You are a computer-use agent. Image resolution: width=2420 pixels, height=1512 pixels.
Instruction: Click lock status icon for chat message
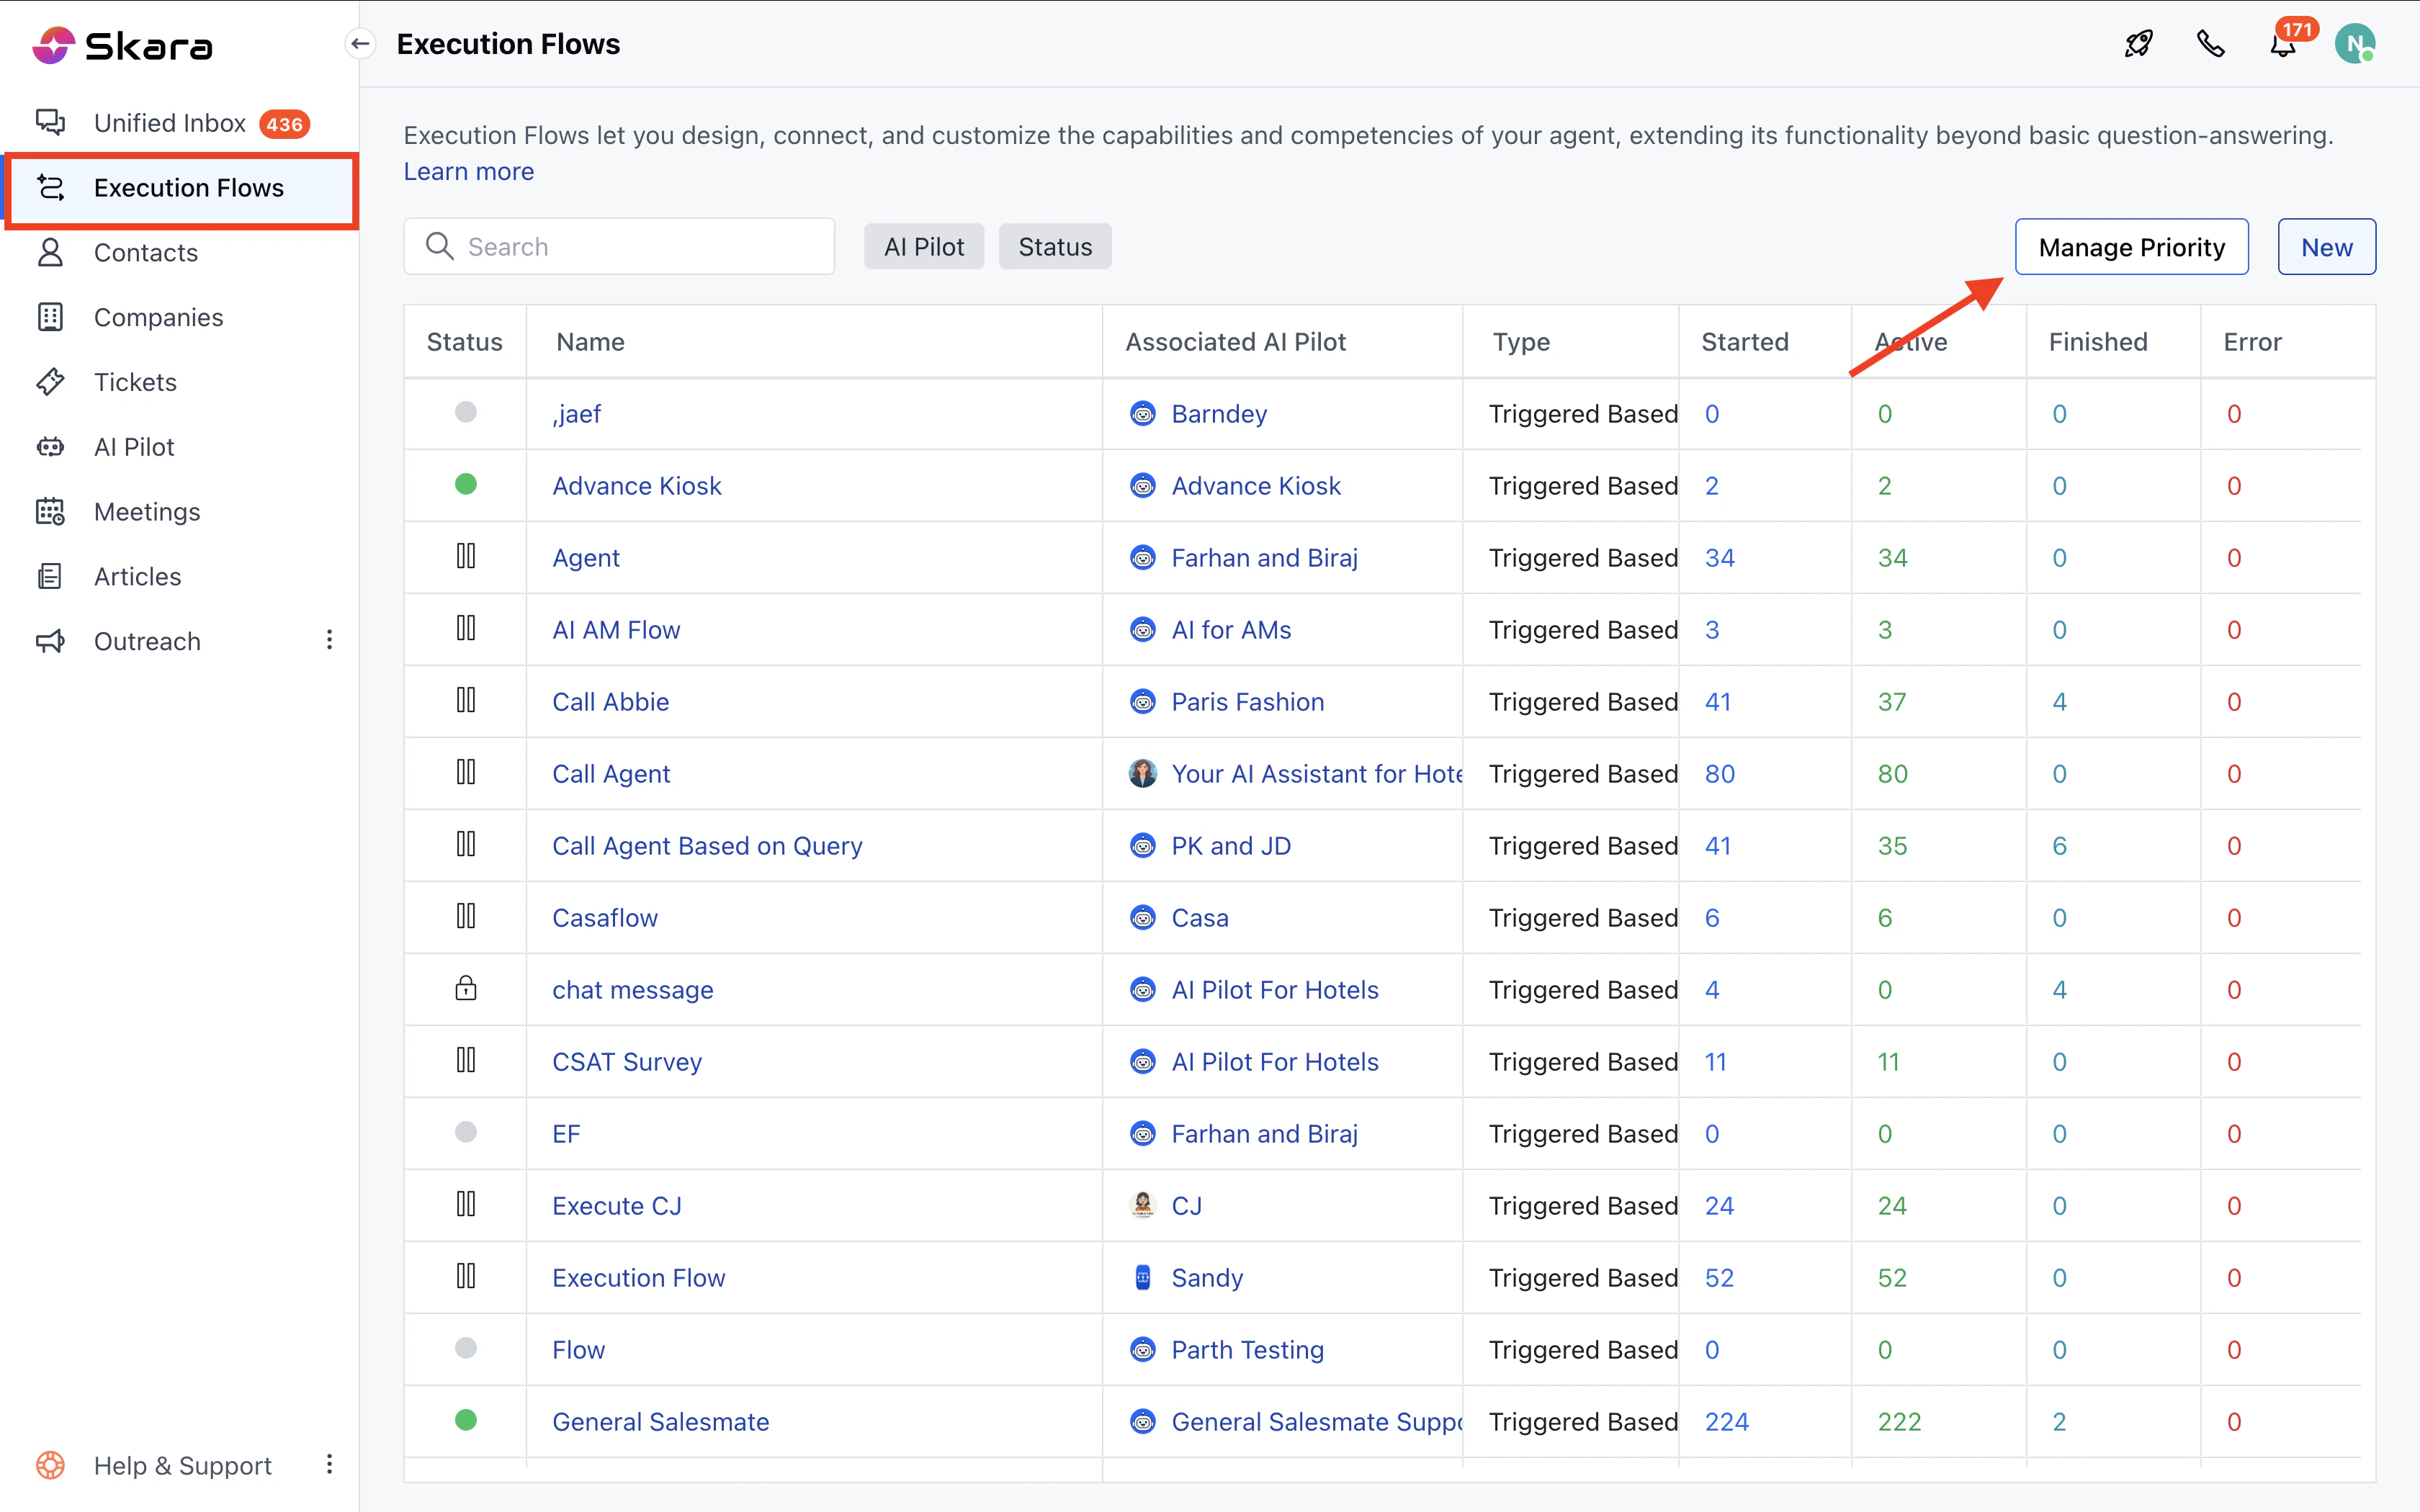click(x=466, y=989)
